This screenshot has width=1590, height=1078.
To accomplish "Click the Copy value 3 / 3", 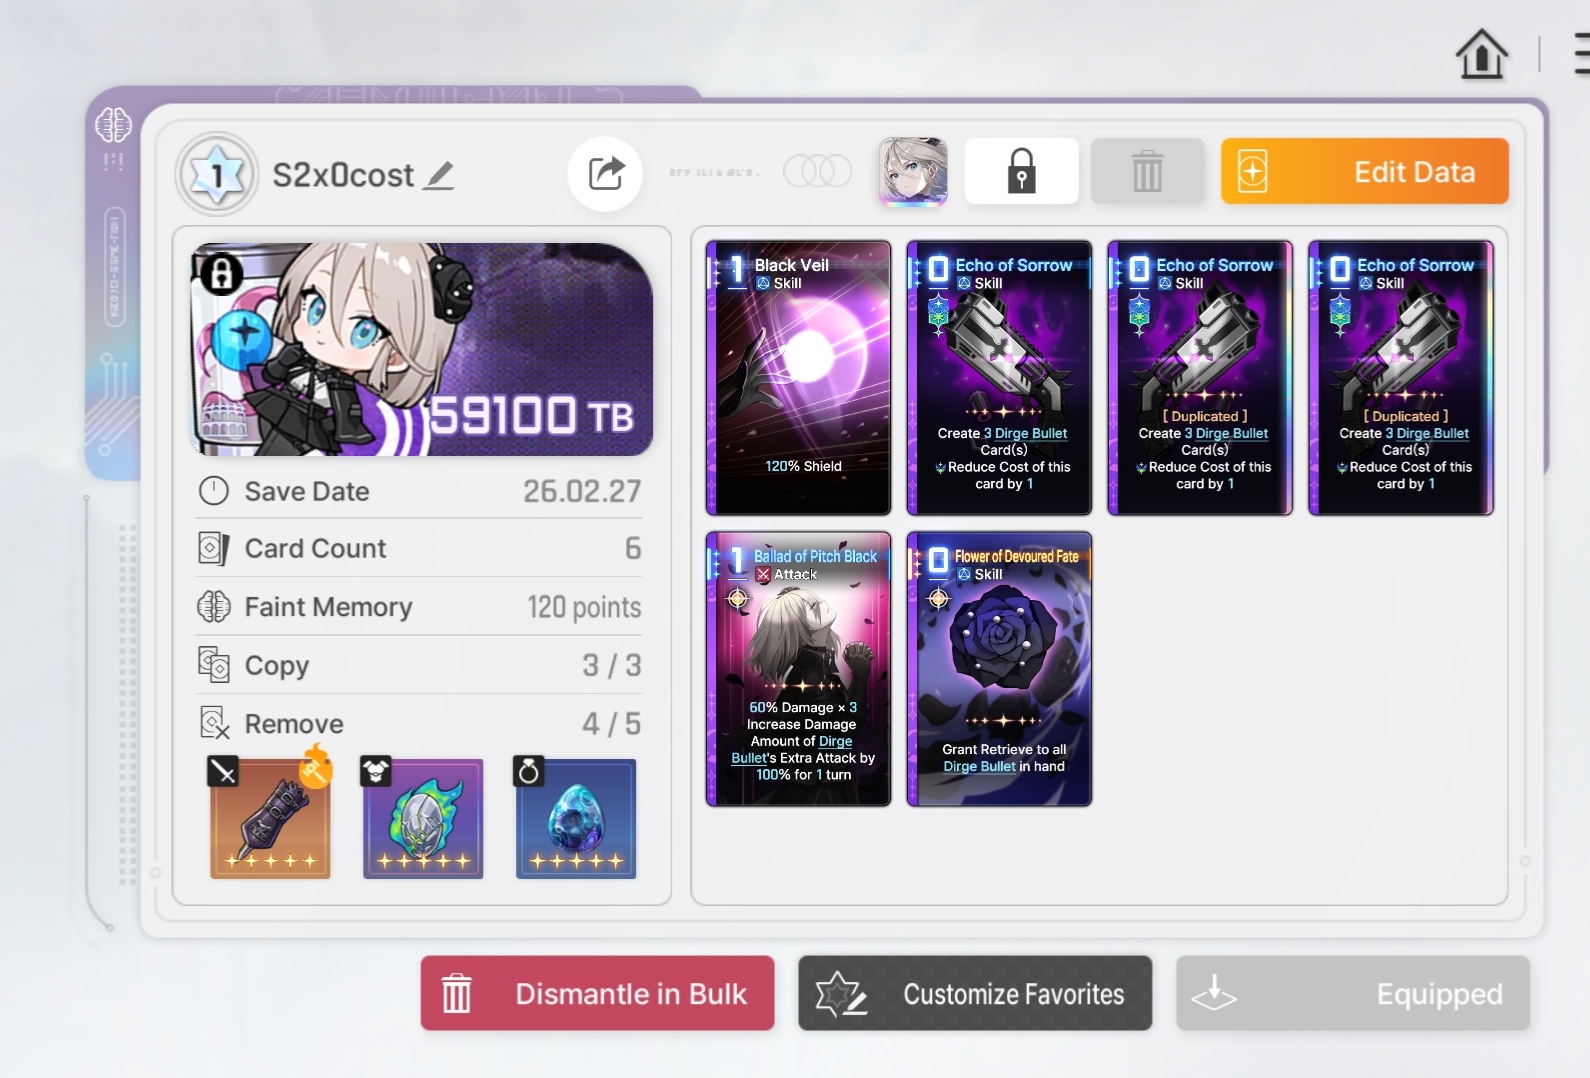I will click(x=612, y=665).
